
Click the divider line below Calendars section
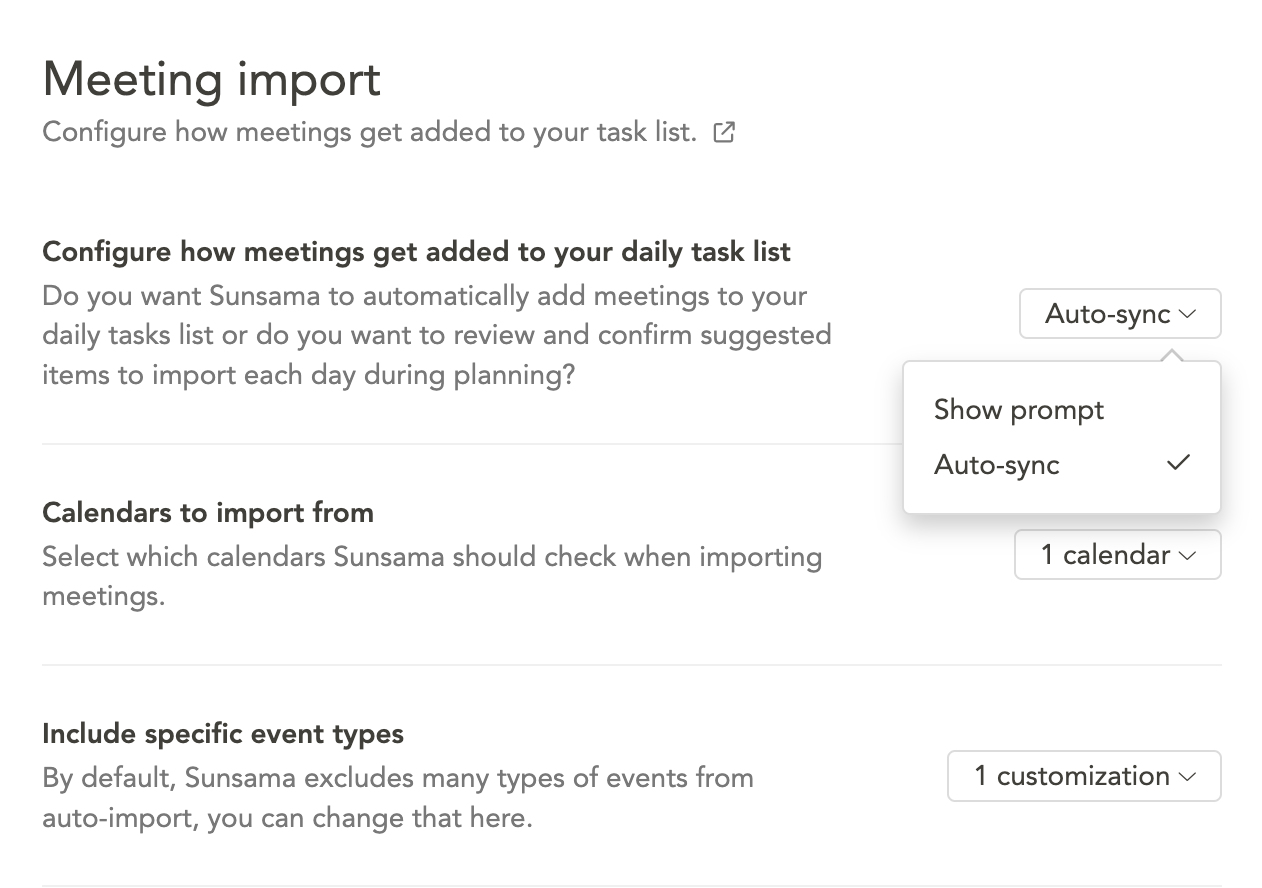click(631, 665)
